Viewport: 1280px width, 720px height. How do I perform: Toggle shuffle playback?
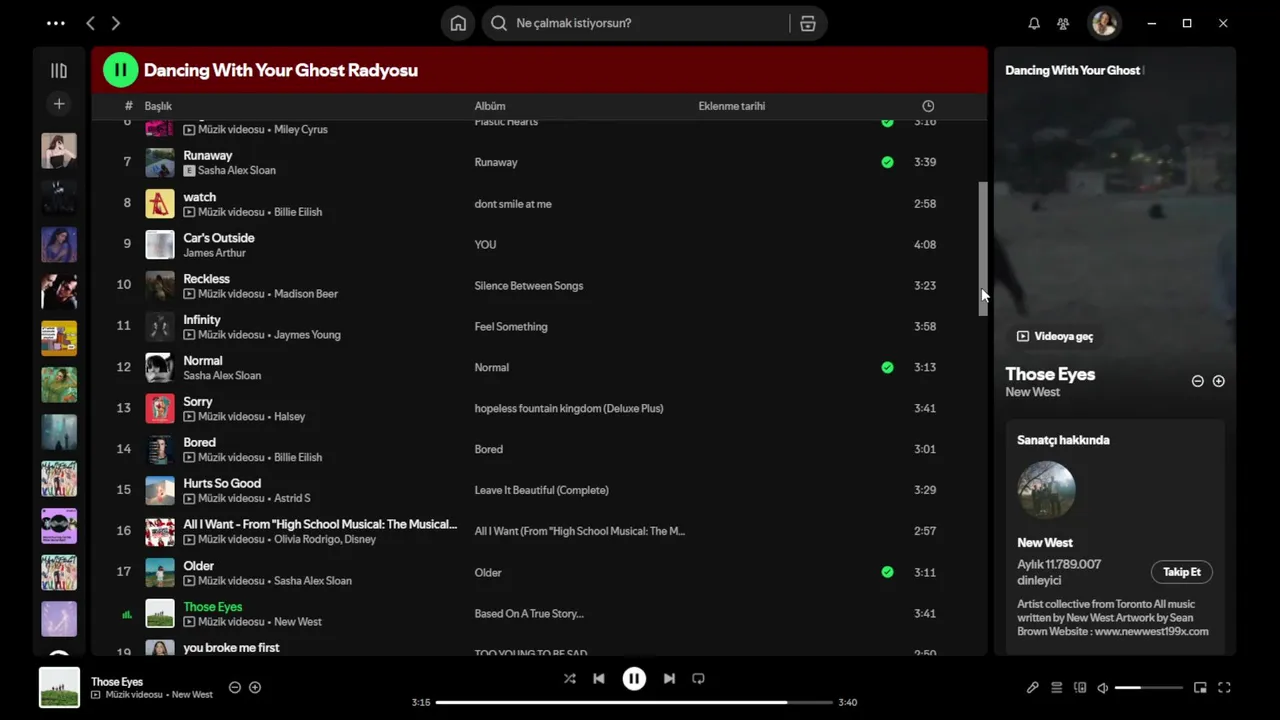(569, 678)
